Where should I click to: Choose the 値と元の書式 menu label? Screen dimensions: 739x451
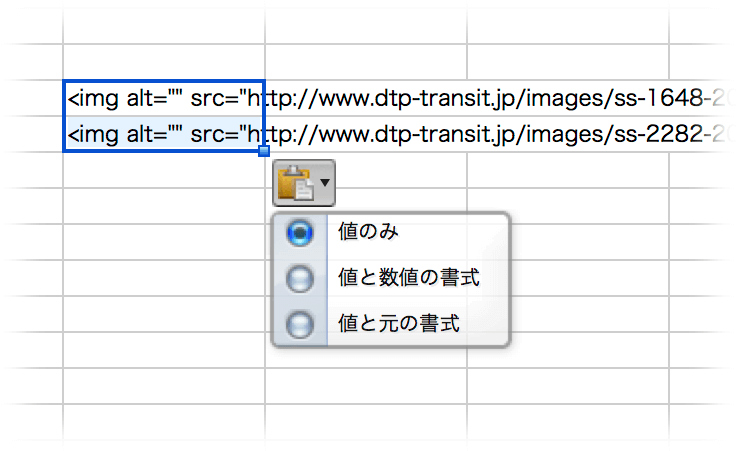pos(399,323)
